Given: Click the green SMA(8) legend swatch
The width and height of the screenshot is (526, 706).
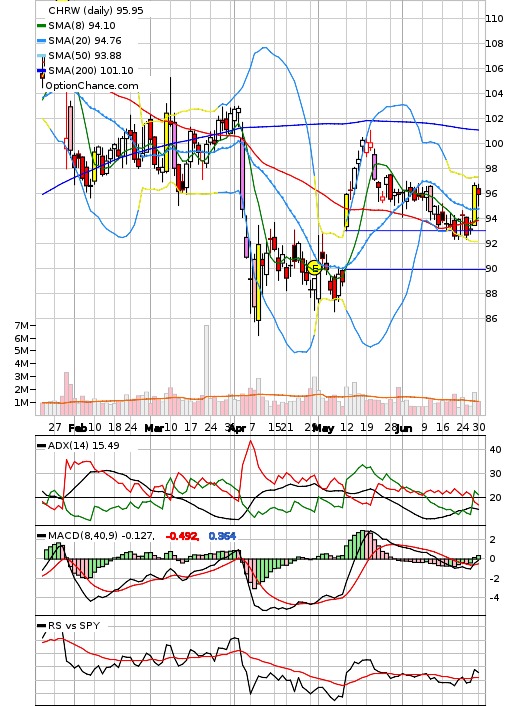Looking at the screenshot, I should [41, 26].
